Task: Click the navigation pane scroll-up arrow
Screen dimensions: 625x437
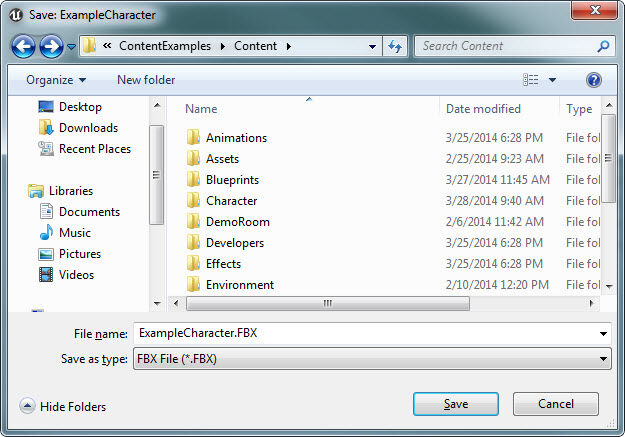Action: [x=157, y=105]
